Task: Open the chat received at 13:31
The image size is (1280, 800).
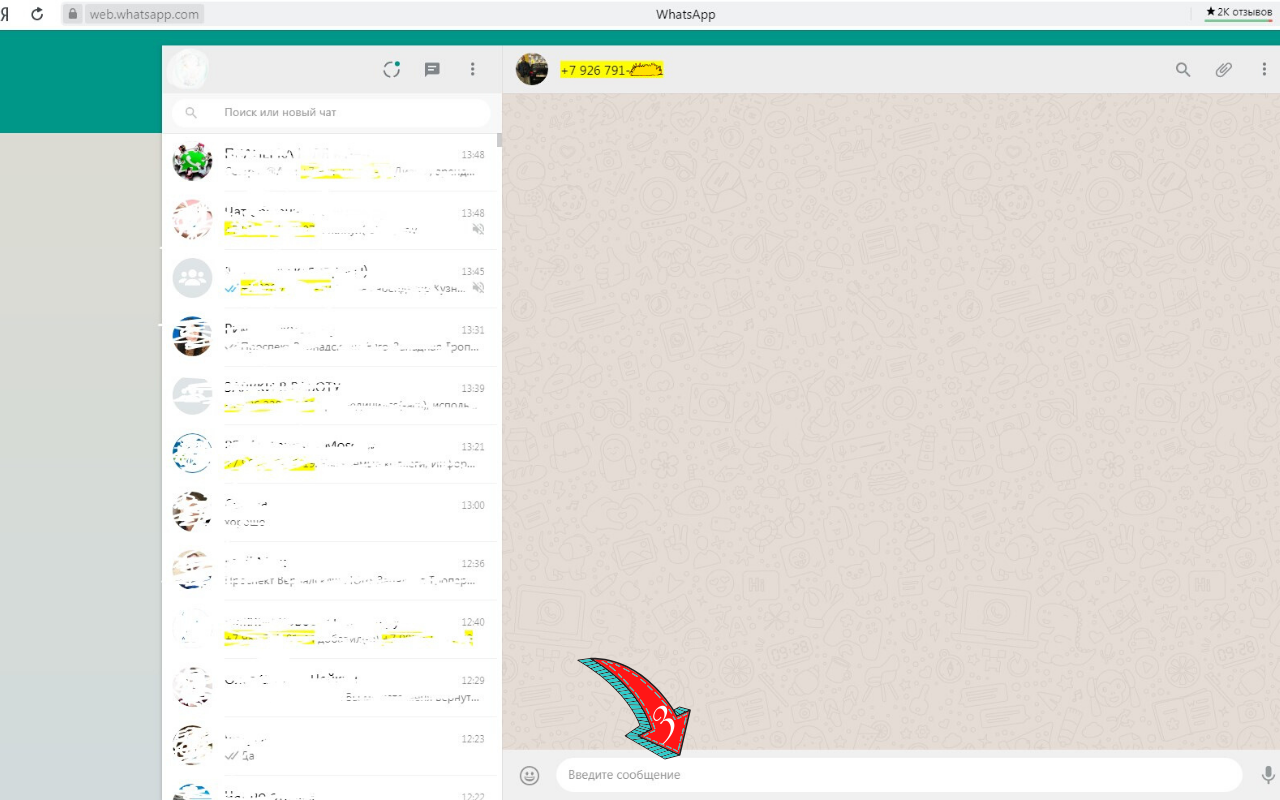Action: tap(331, 337)
